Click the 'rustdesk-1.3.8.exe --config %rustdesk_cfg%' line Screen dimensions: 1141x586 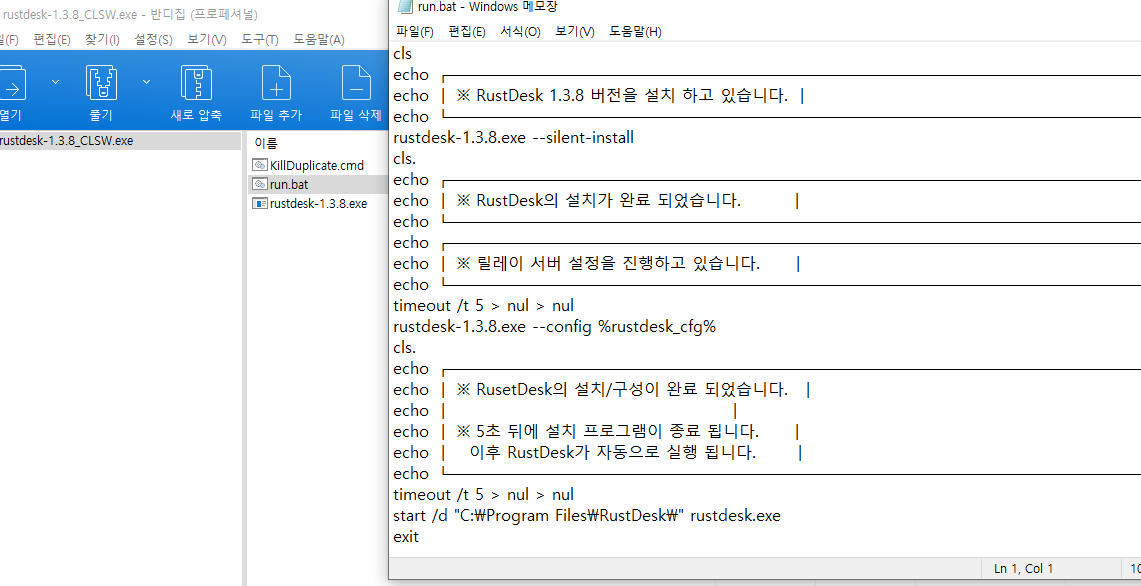pos(554,326)
